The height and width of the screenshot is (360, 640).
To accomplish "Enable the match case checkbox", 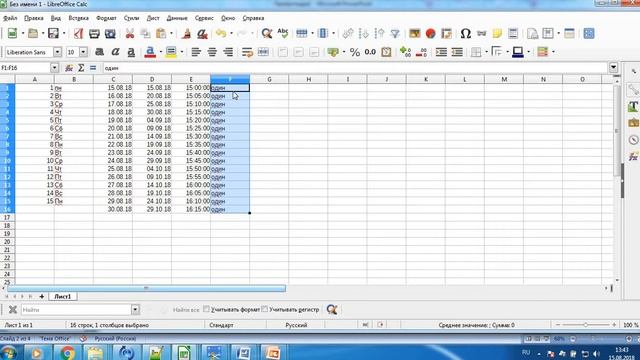I will [x=264, y=309].
